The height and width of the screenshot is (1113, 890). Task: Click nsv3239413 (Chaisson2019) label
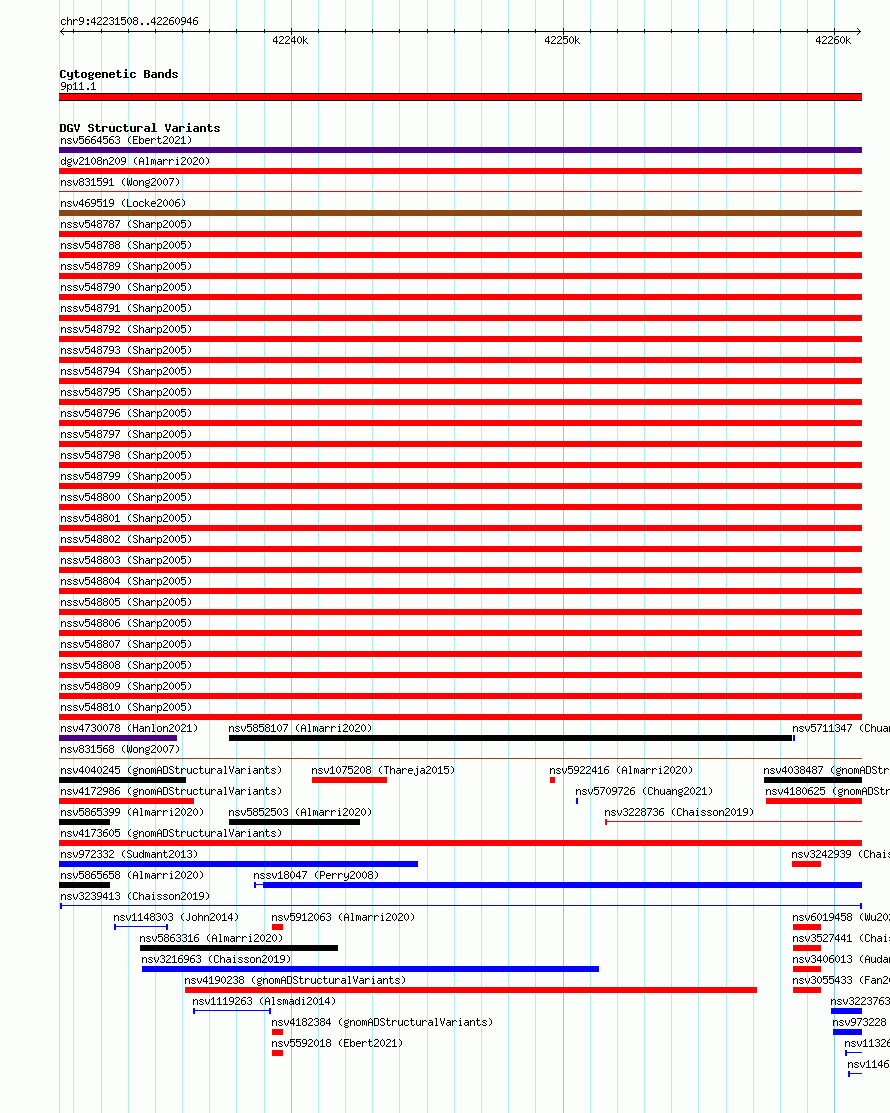pyautogui.click(x=135, y=897)
